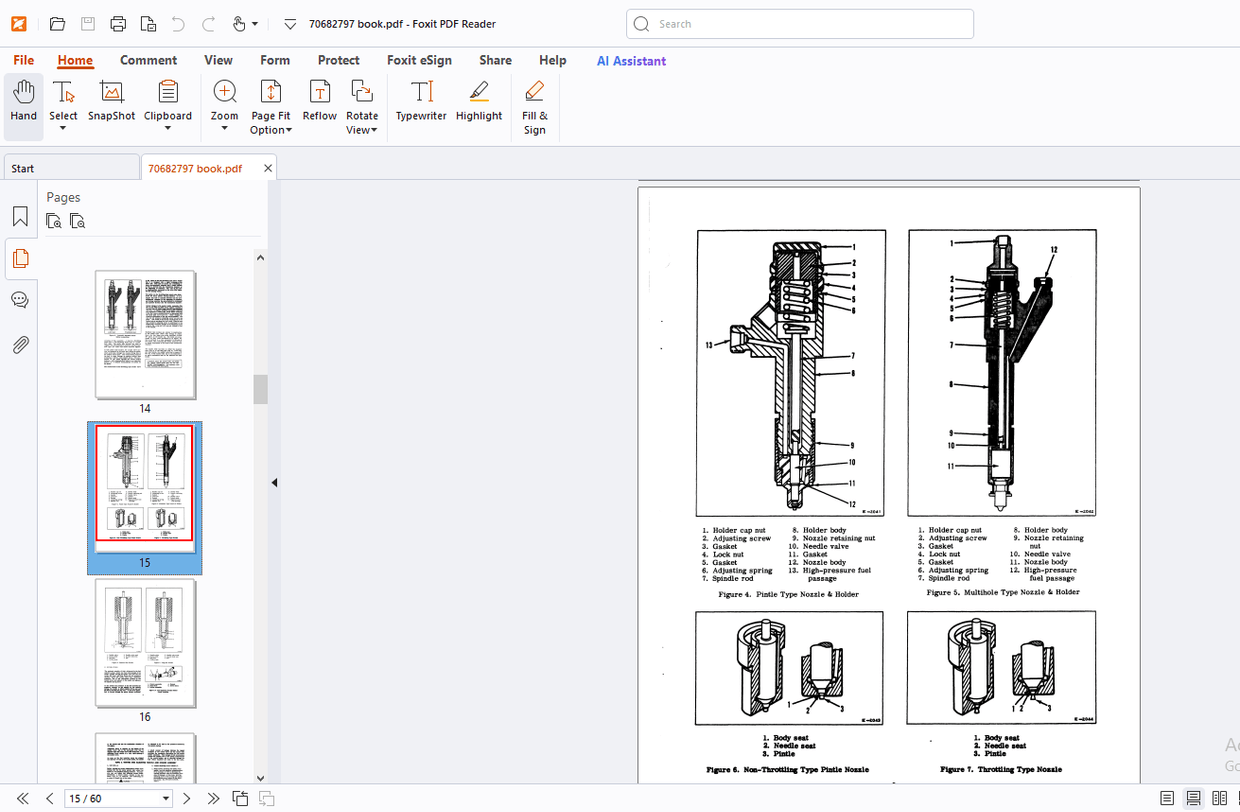Switch to the Form ribbon tab

pos(275,60)
